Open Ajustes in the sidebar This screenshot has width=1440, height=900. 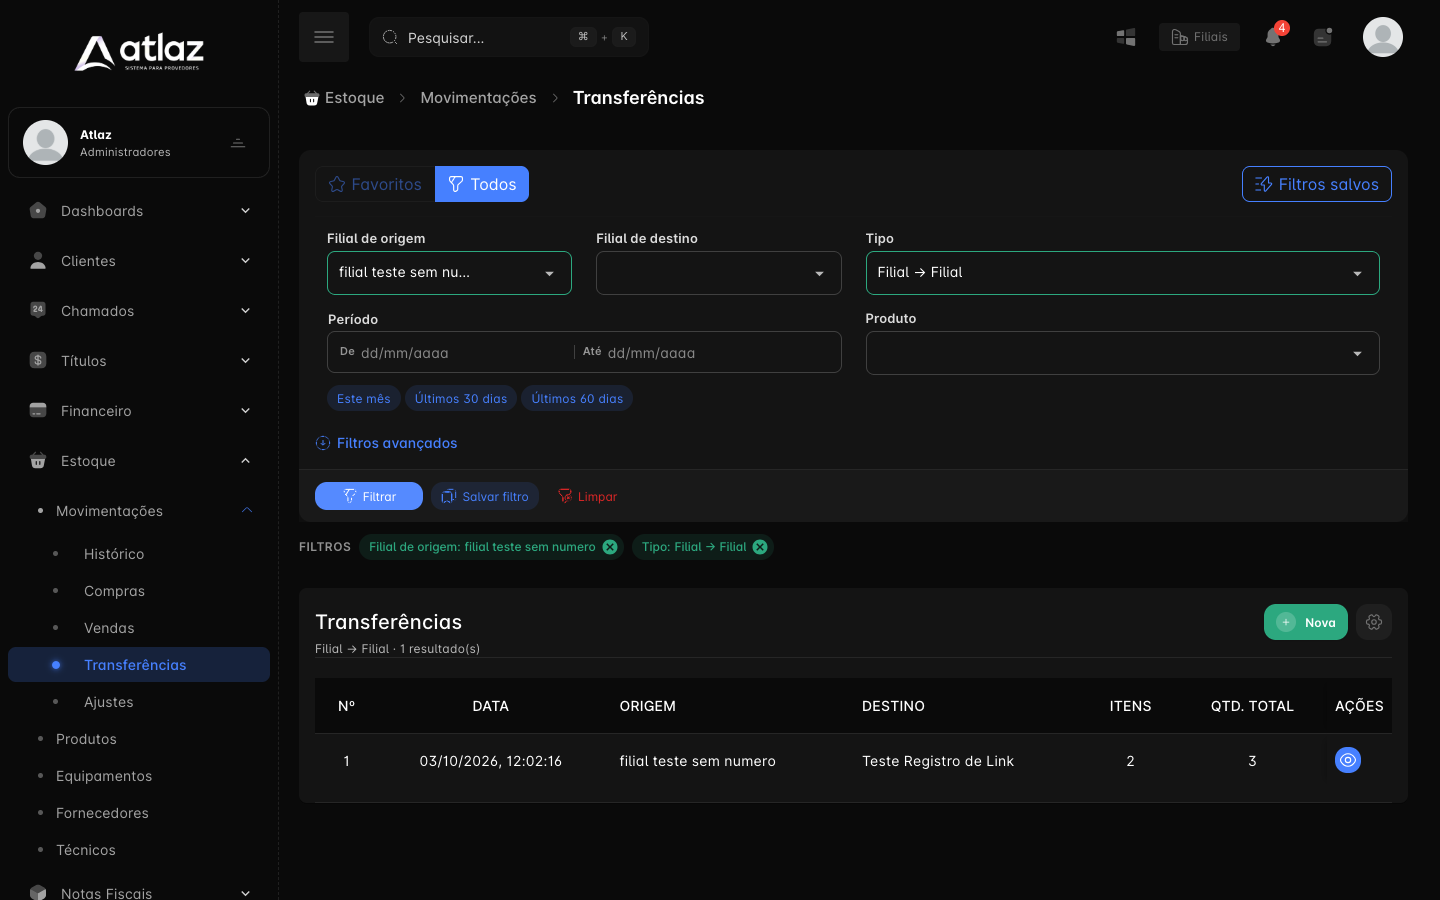point(108,702)
